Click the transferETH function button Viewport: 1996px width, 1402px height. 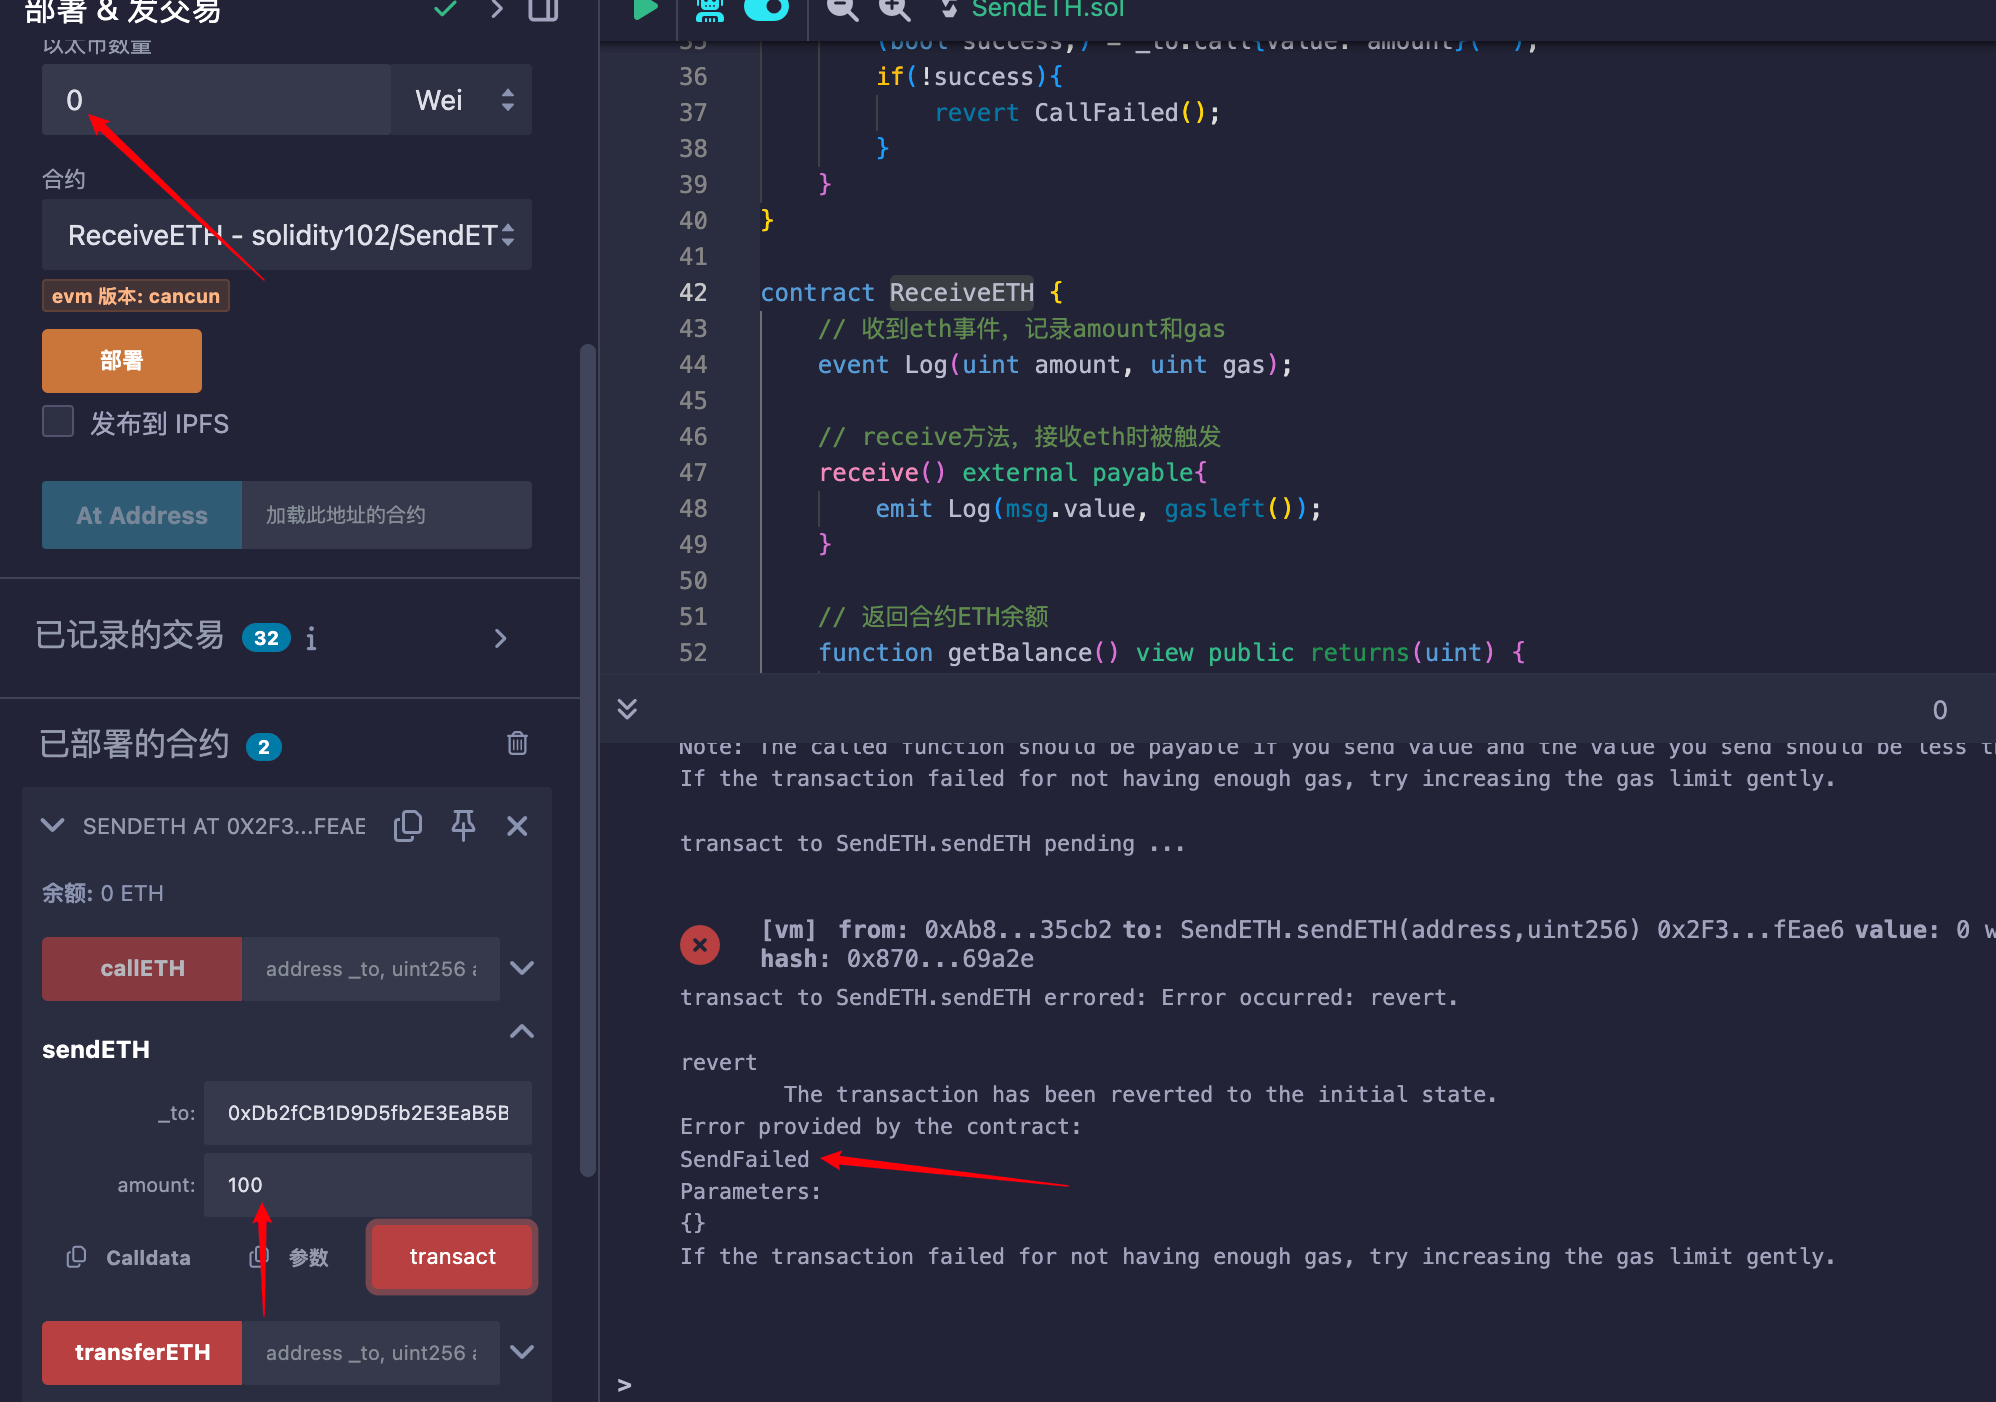(x=142, y=1352)
